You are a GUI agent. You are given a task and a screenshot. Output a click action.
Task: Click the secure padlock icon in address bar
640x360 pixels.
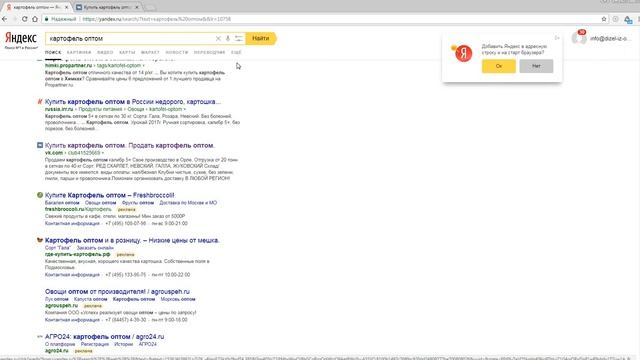click(47, 19)
